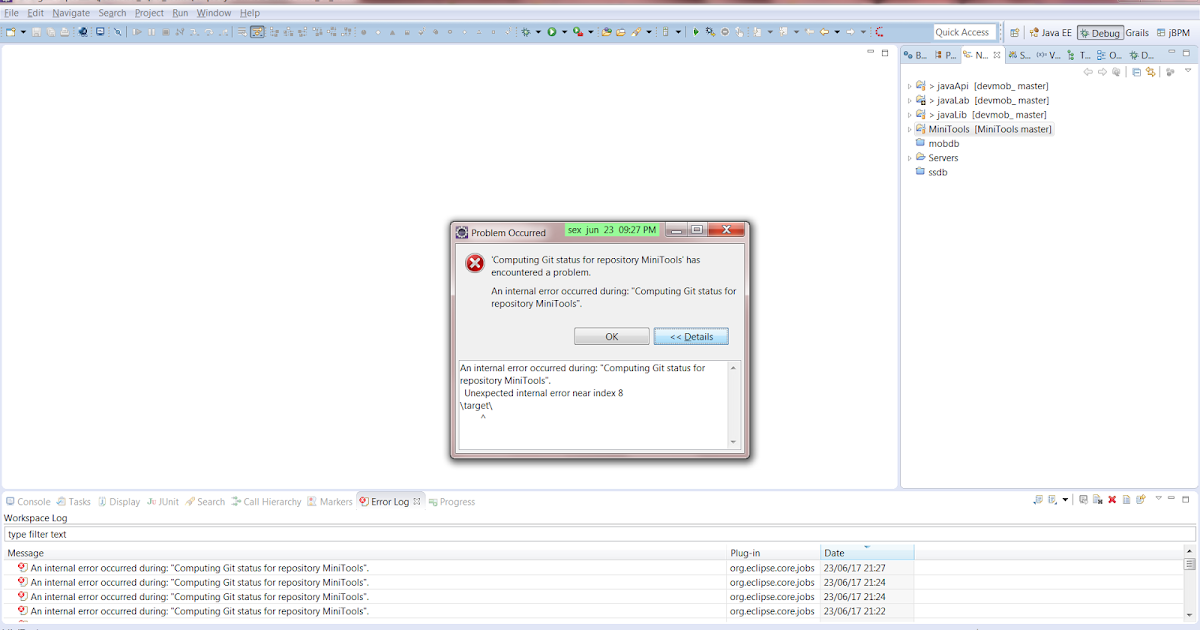Click the Search icon in the toolbar
This screenshot has width=1200, height=630.
118,31
